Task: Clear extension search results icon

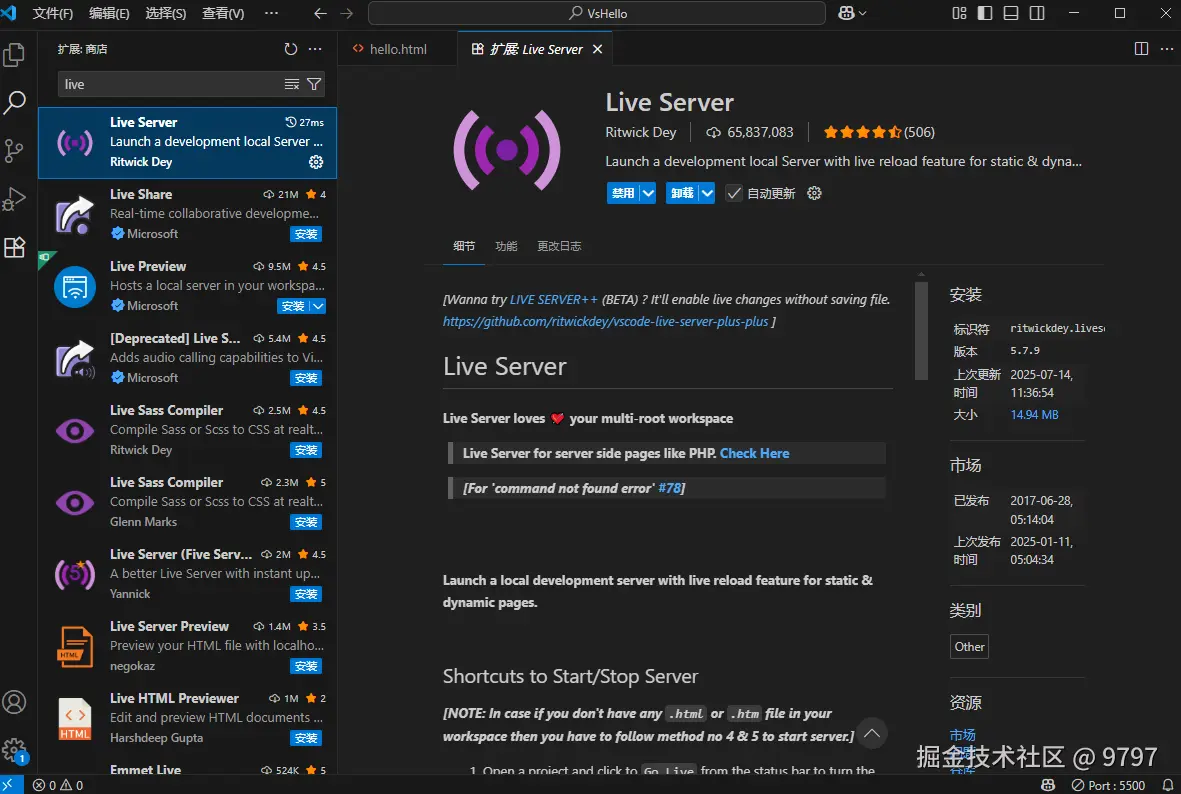Action: [291, 84]
